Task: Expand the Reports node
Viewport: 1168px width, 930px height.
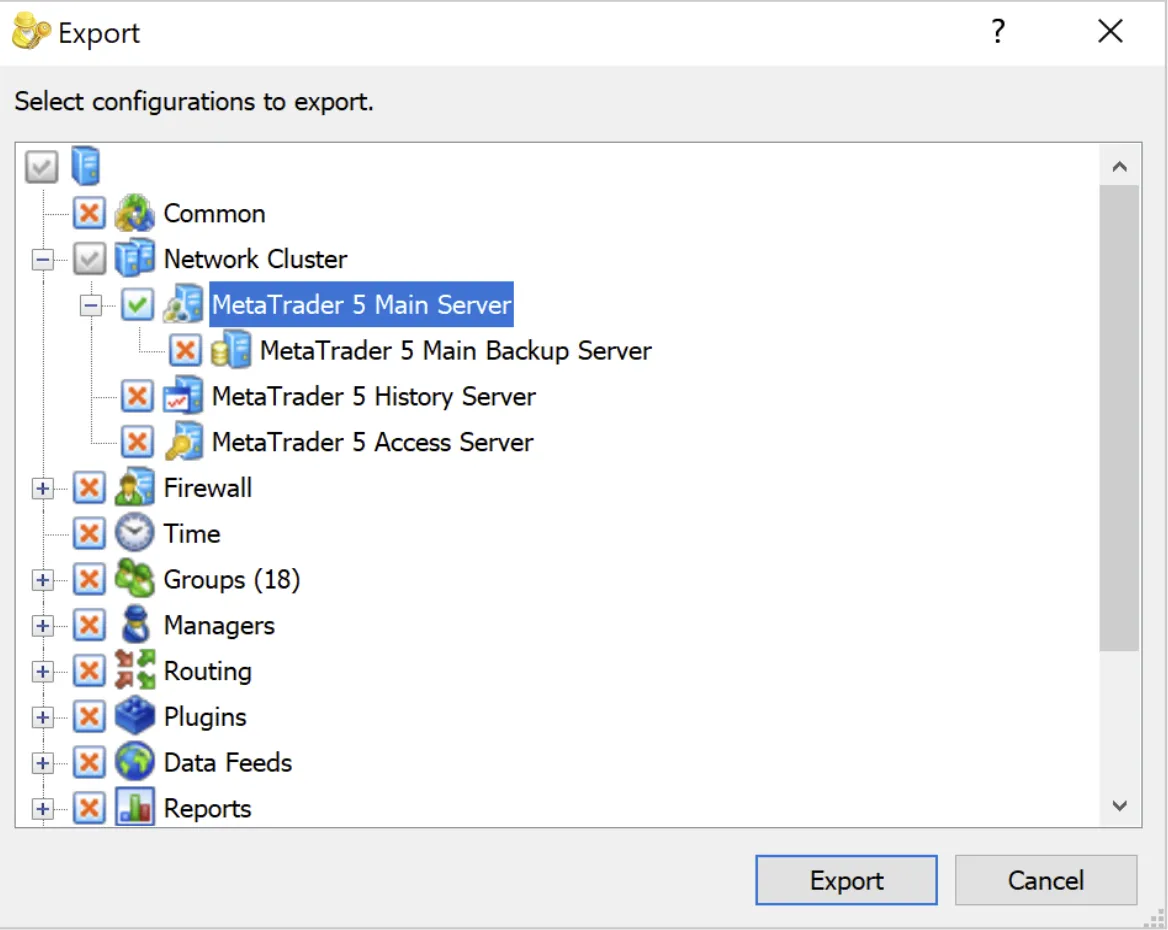Action: click(42, 809)
